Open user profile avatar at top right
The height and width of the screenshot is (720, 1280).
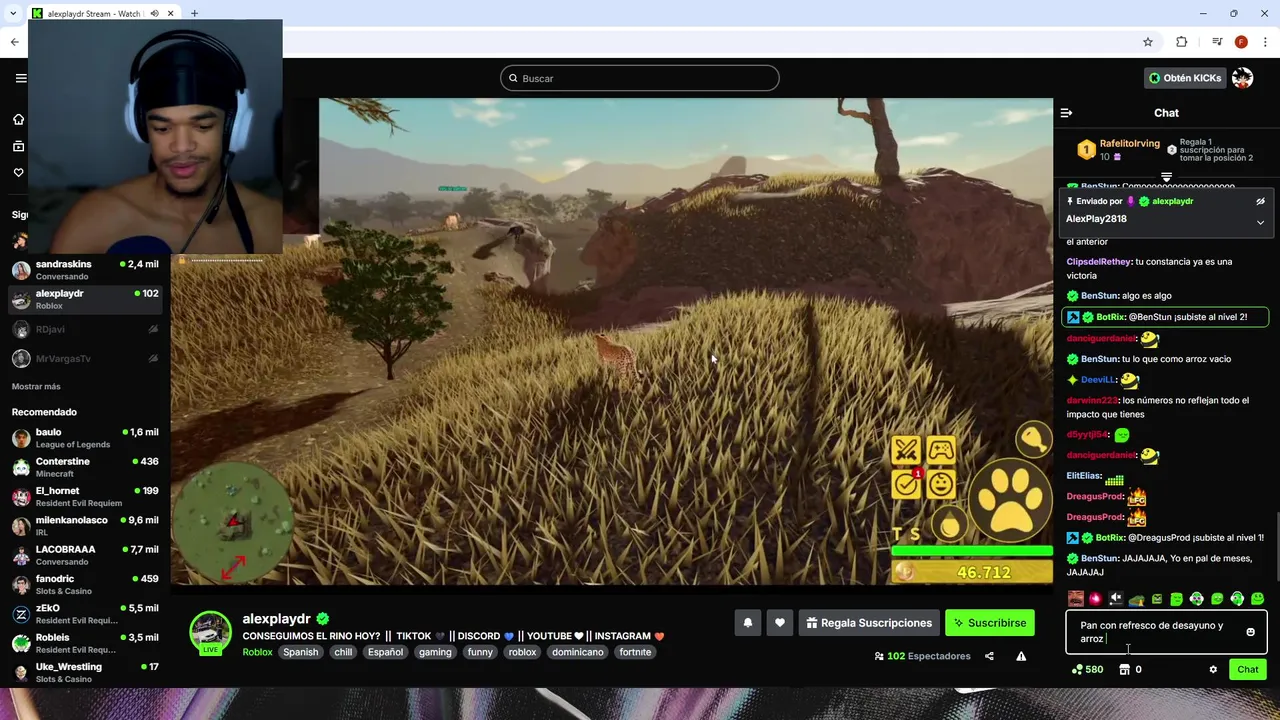pos(1242,78)
